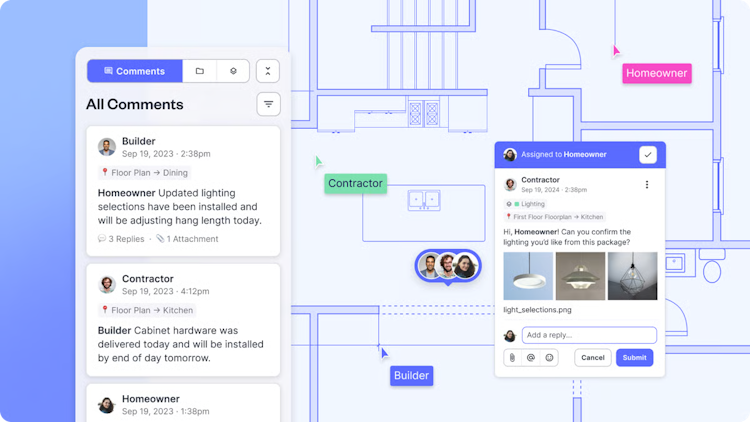Switch to the folder tab
This screenshot has width=750, height=422.
[199, 71]
